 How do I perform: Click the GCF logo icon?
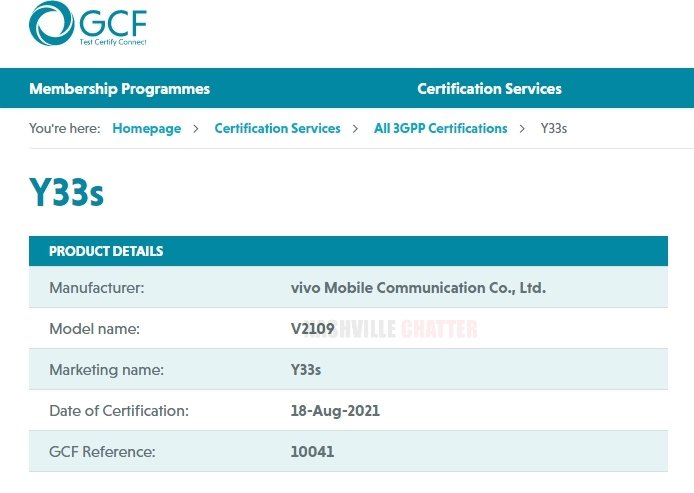tap(52, 23)
